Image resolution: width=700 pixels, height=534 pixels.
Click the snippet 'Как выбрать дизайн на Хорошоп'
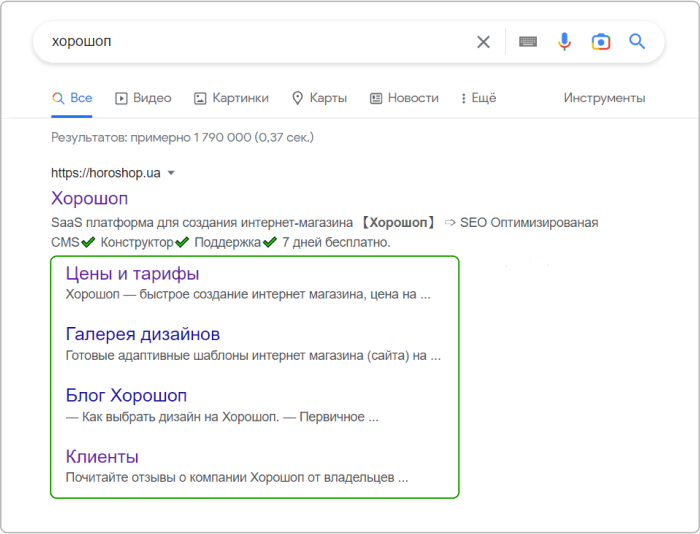(x=180, y=417)
